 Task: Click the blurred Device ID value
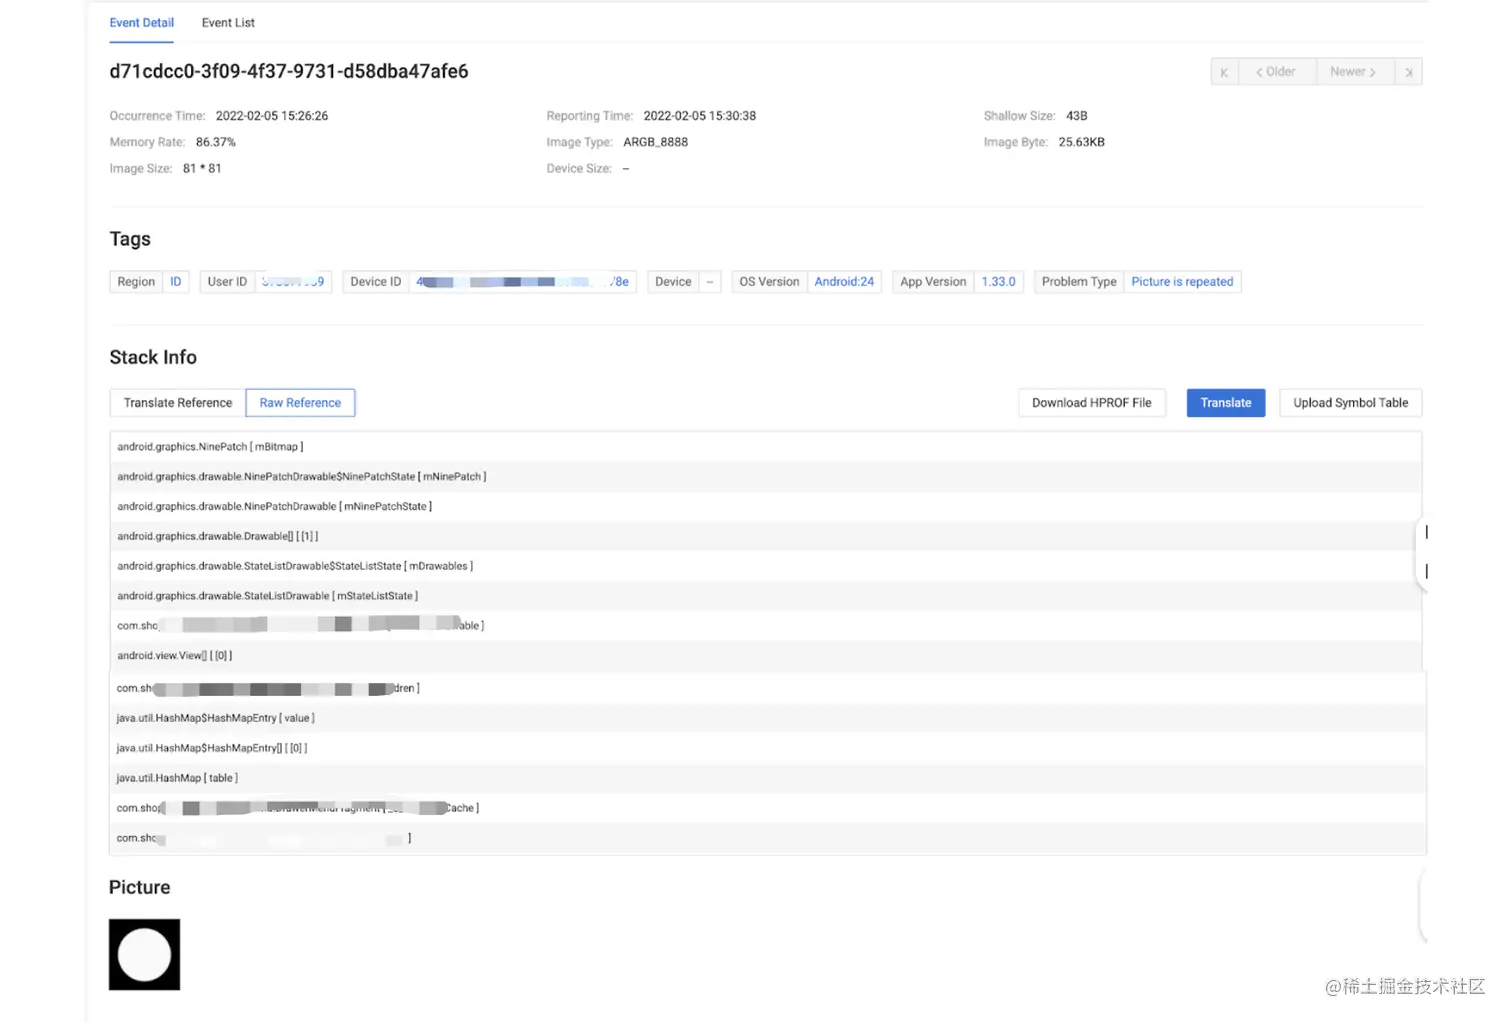tap(522, 282)
